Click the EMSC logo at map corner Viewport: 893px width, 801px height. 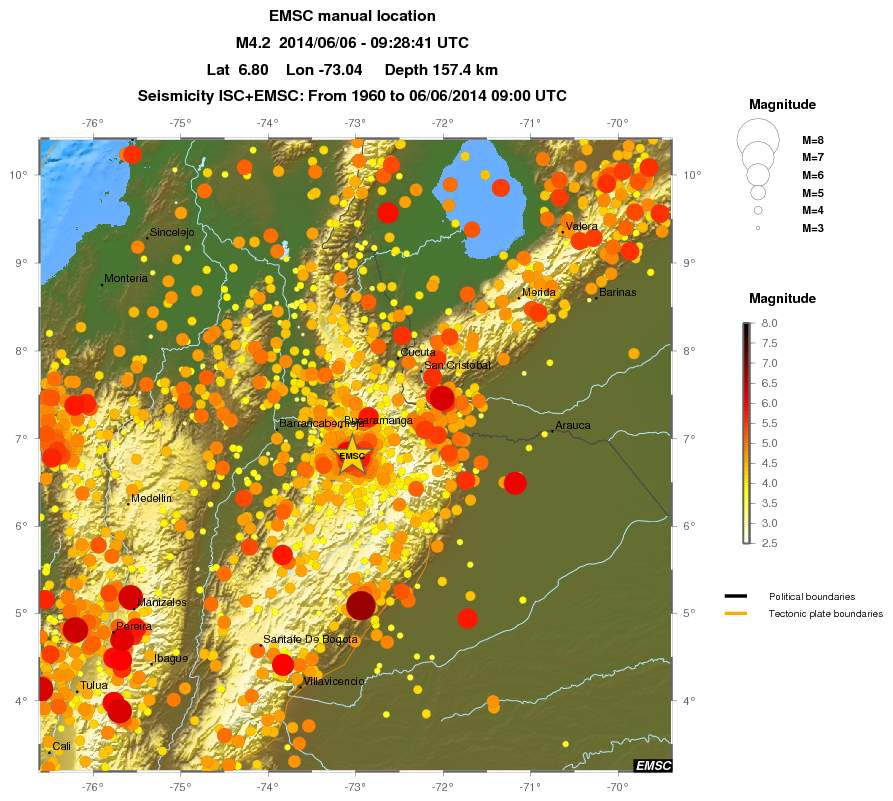click(653, 766)
